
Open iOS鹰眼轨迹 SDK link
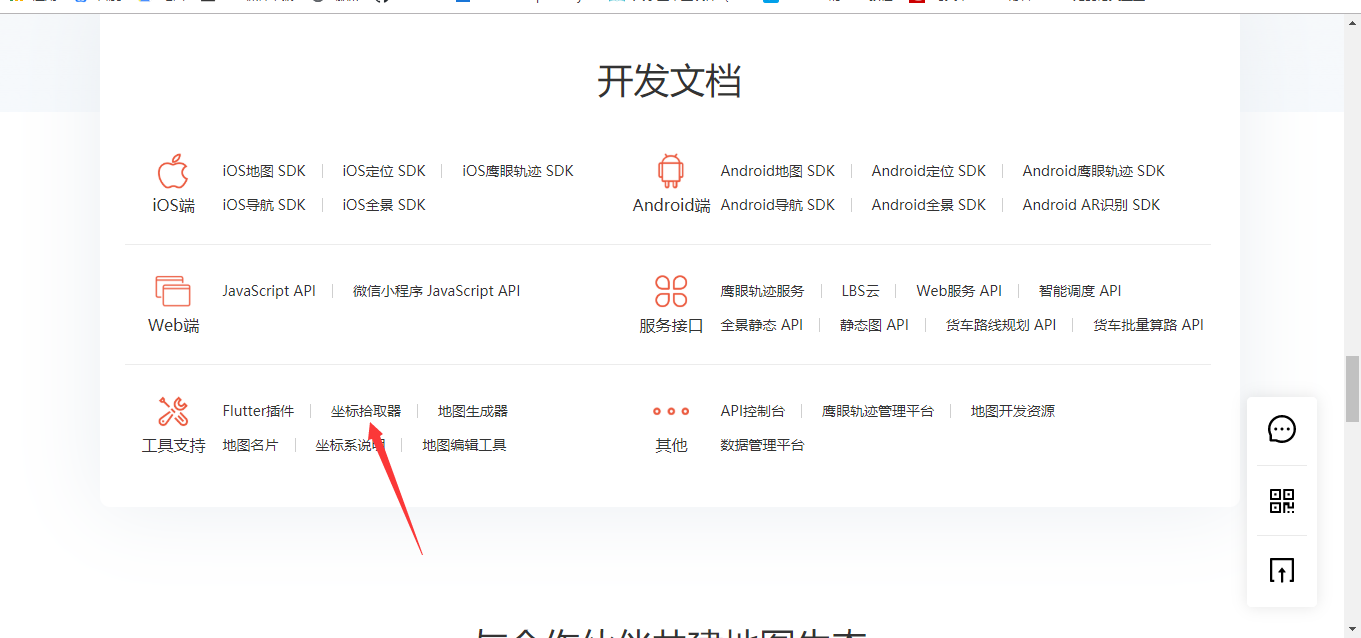click(x=518, y=171)
